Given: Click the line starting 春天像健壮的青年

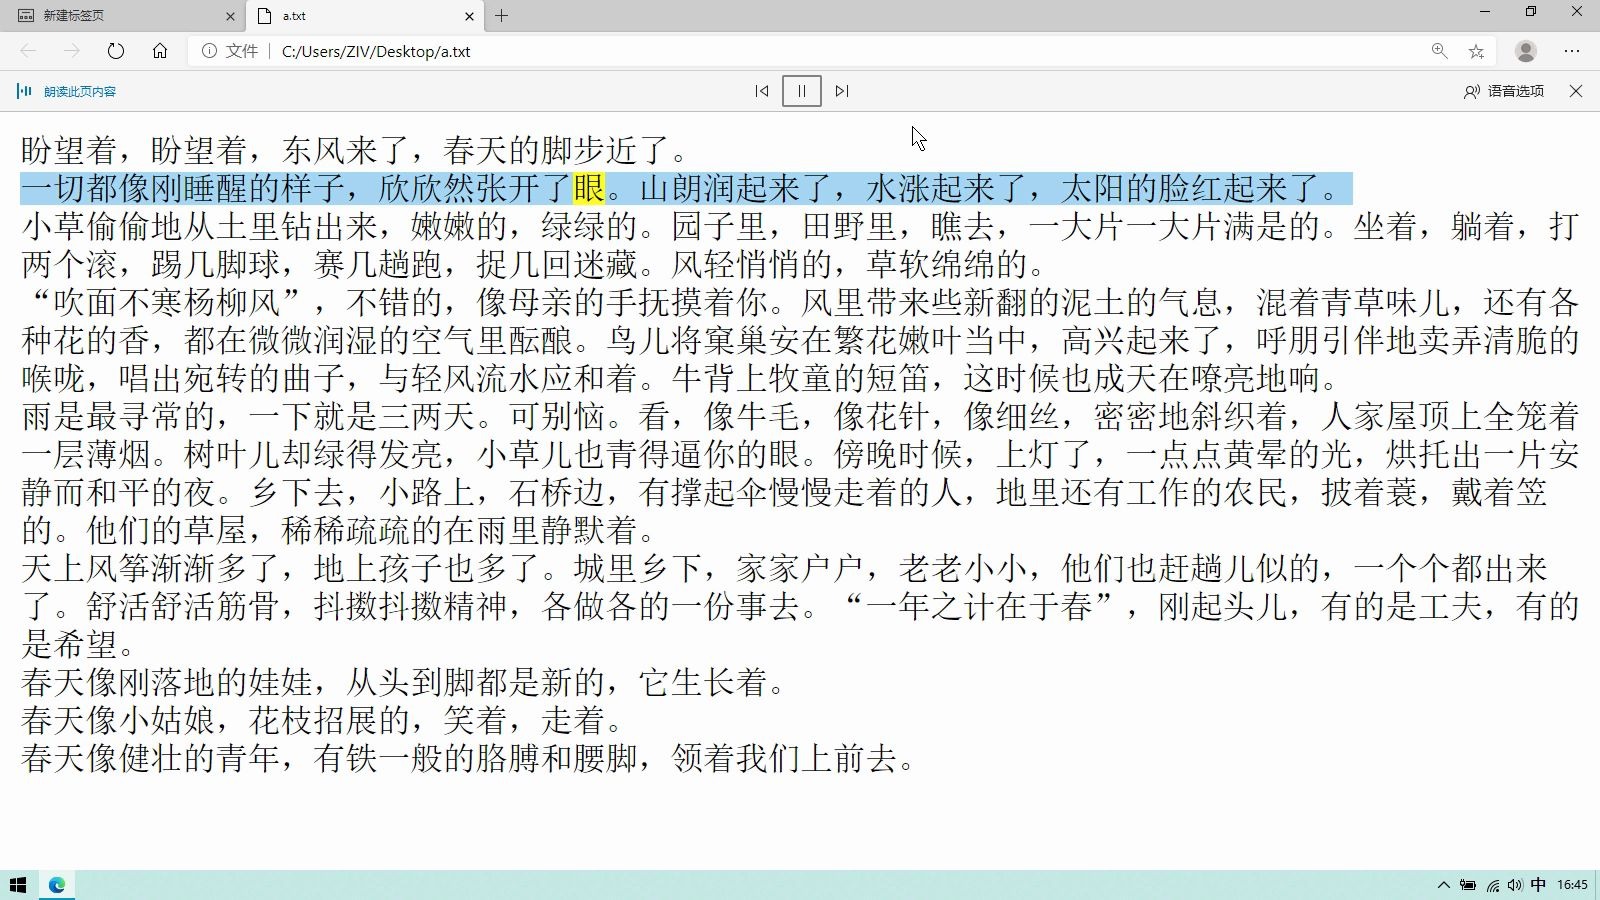Looking at the screenshot, I should pos(468,758).
